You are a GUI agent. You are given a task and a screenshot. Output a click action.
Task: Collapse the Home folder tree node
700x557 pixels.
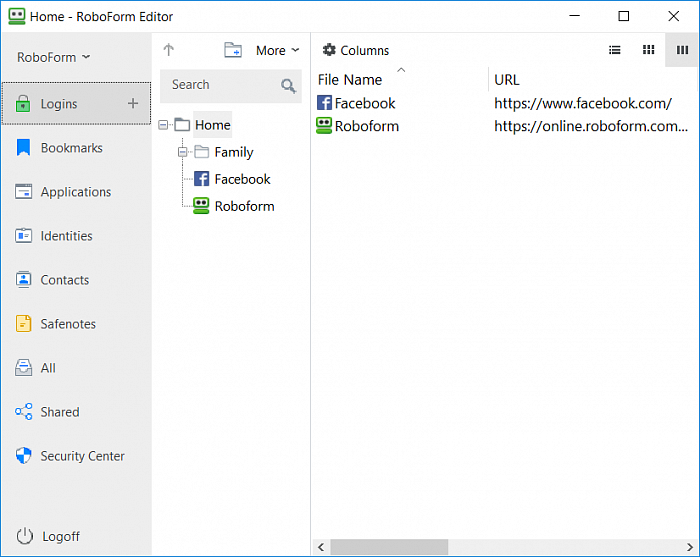163,125
